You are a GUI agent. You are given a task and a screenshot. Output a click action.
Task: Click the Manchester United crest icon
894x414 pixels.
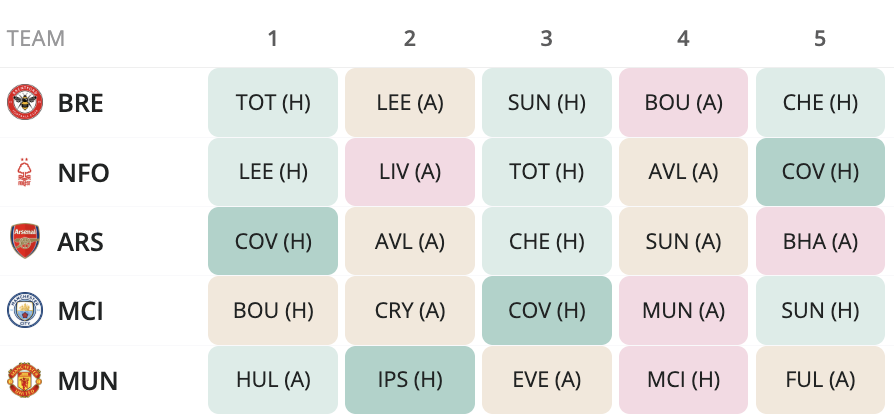pyautogui.click(x=25, y=380)
